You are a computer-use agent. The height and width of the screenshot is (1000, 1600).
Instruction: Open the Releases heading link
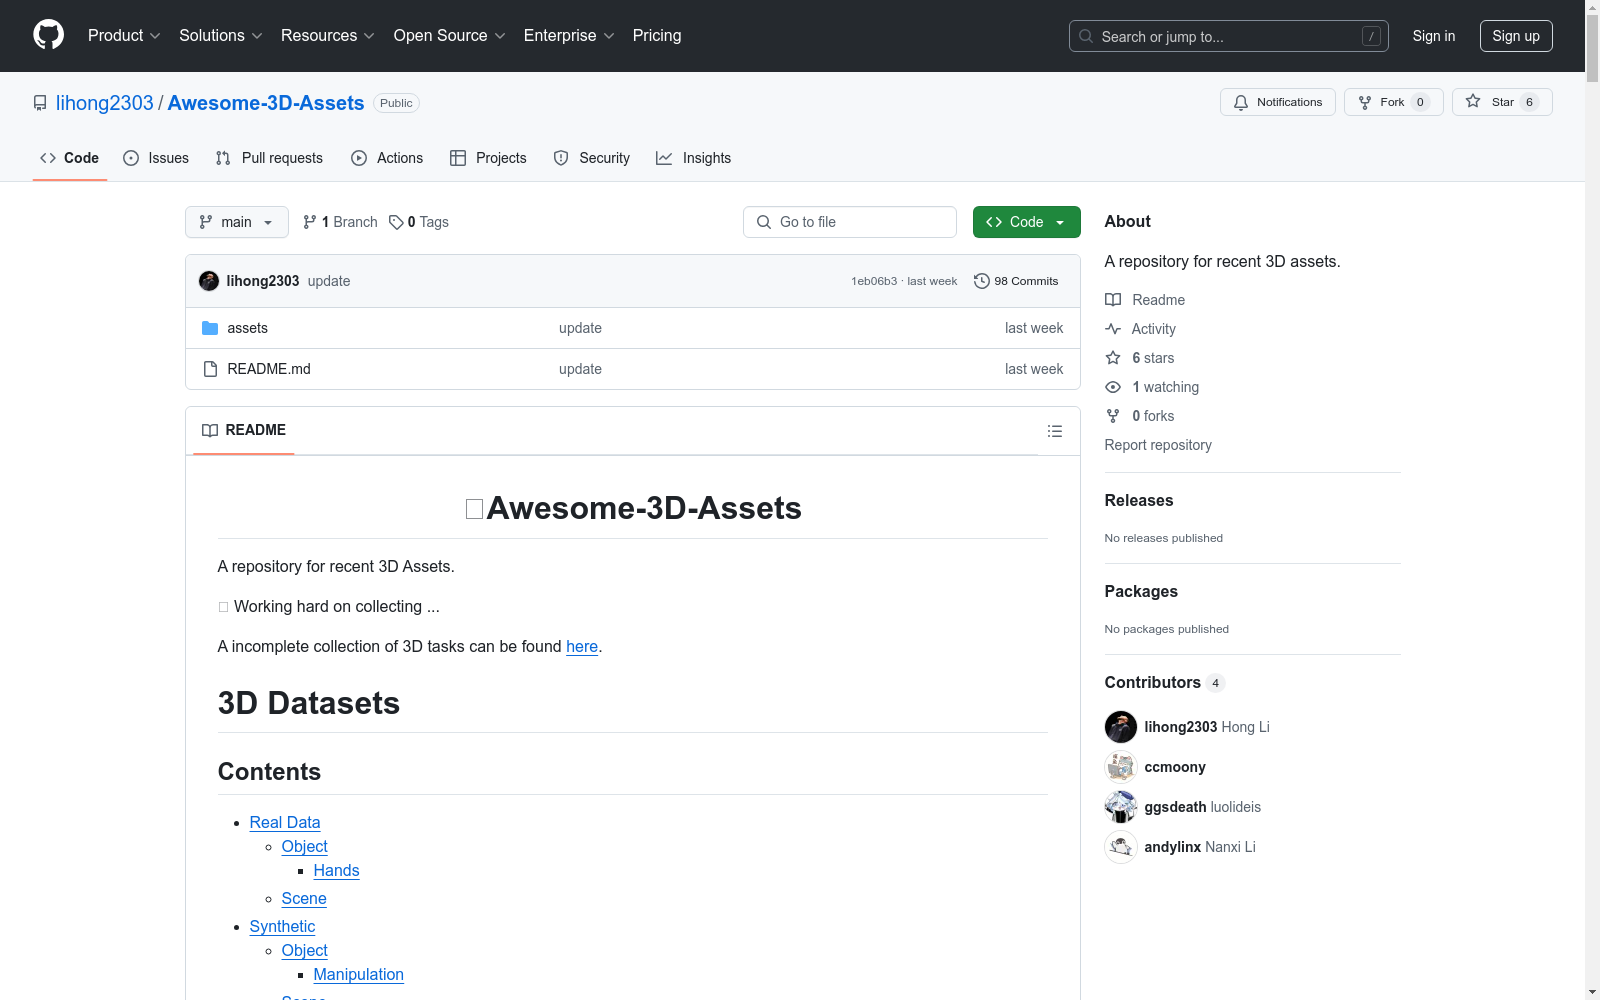tap(1139, 500)
